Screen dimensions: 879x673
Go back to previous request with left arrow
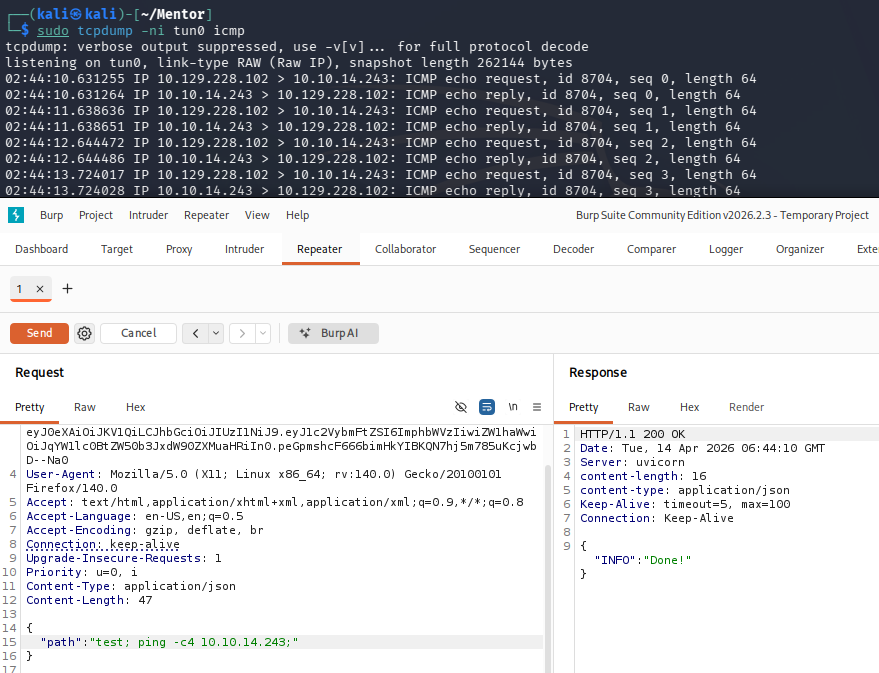pyautogui.click(x=194, y=333)
